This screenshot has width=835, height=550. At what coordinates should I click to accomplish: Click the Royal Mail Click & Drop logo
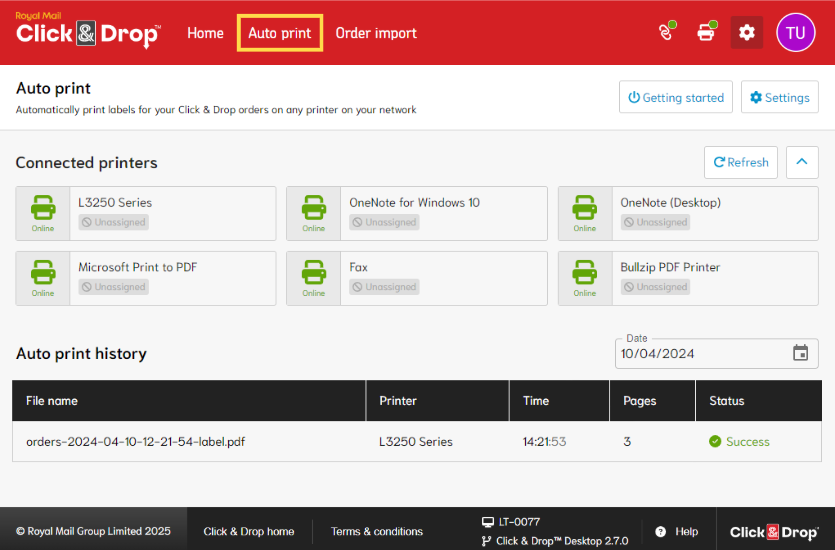point(88,32)
